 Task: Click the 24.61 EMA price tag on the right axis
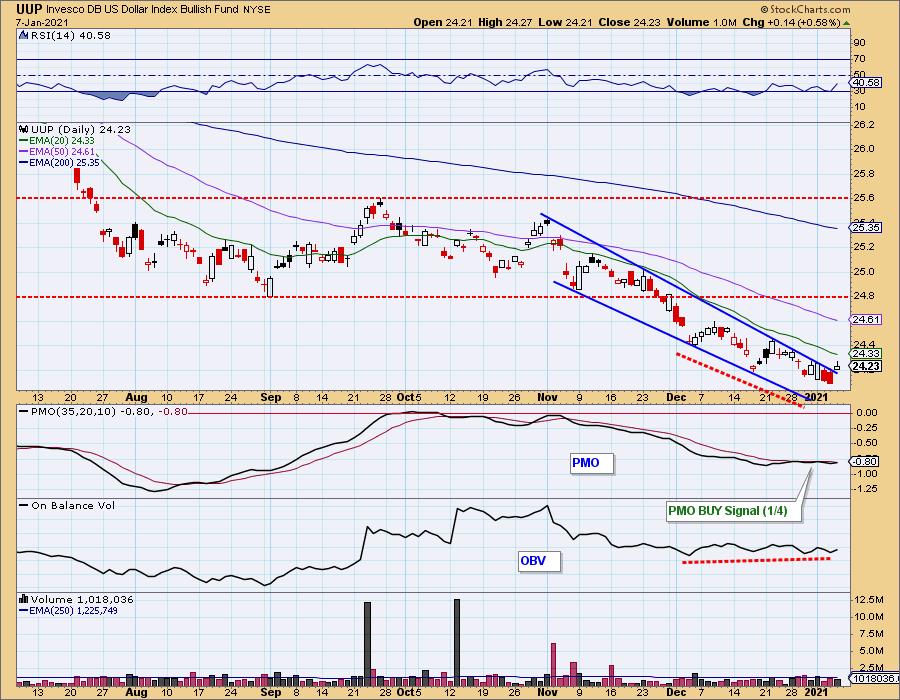[866, 320]
